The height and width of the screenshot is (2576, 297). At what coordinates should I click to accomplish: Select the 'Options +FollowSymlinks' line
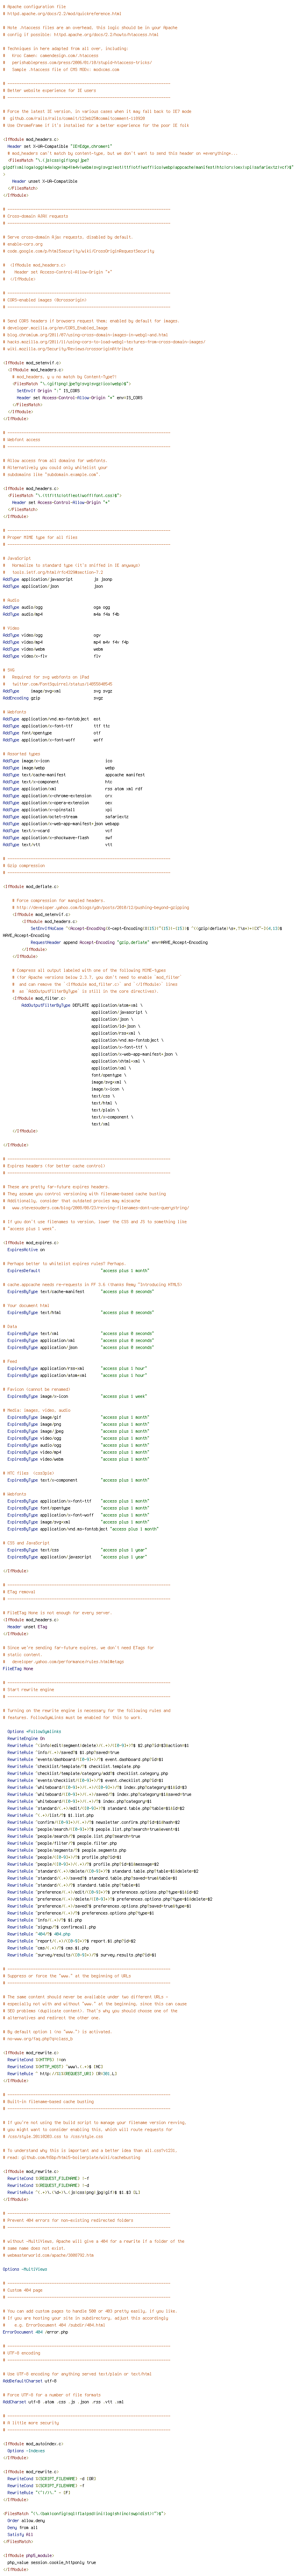click(34, 1732)
